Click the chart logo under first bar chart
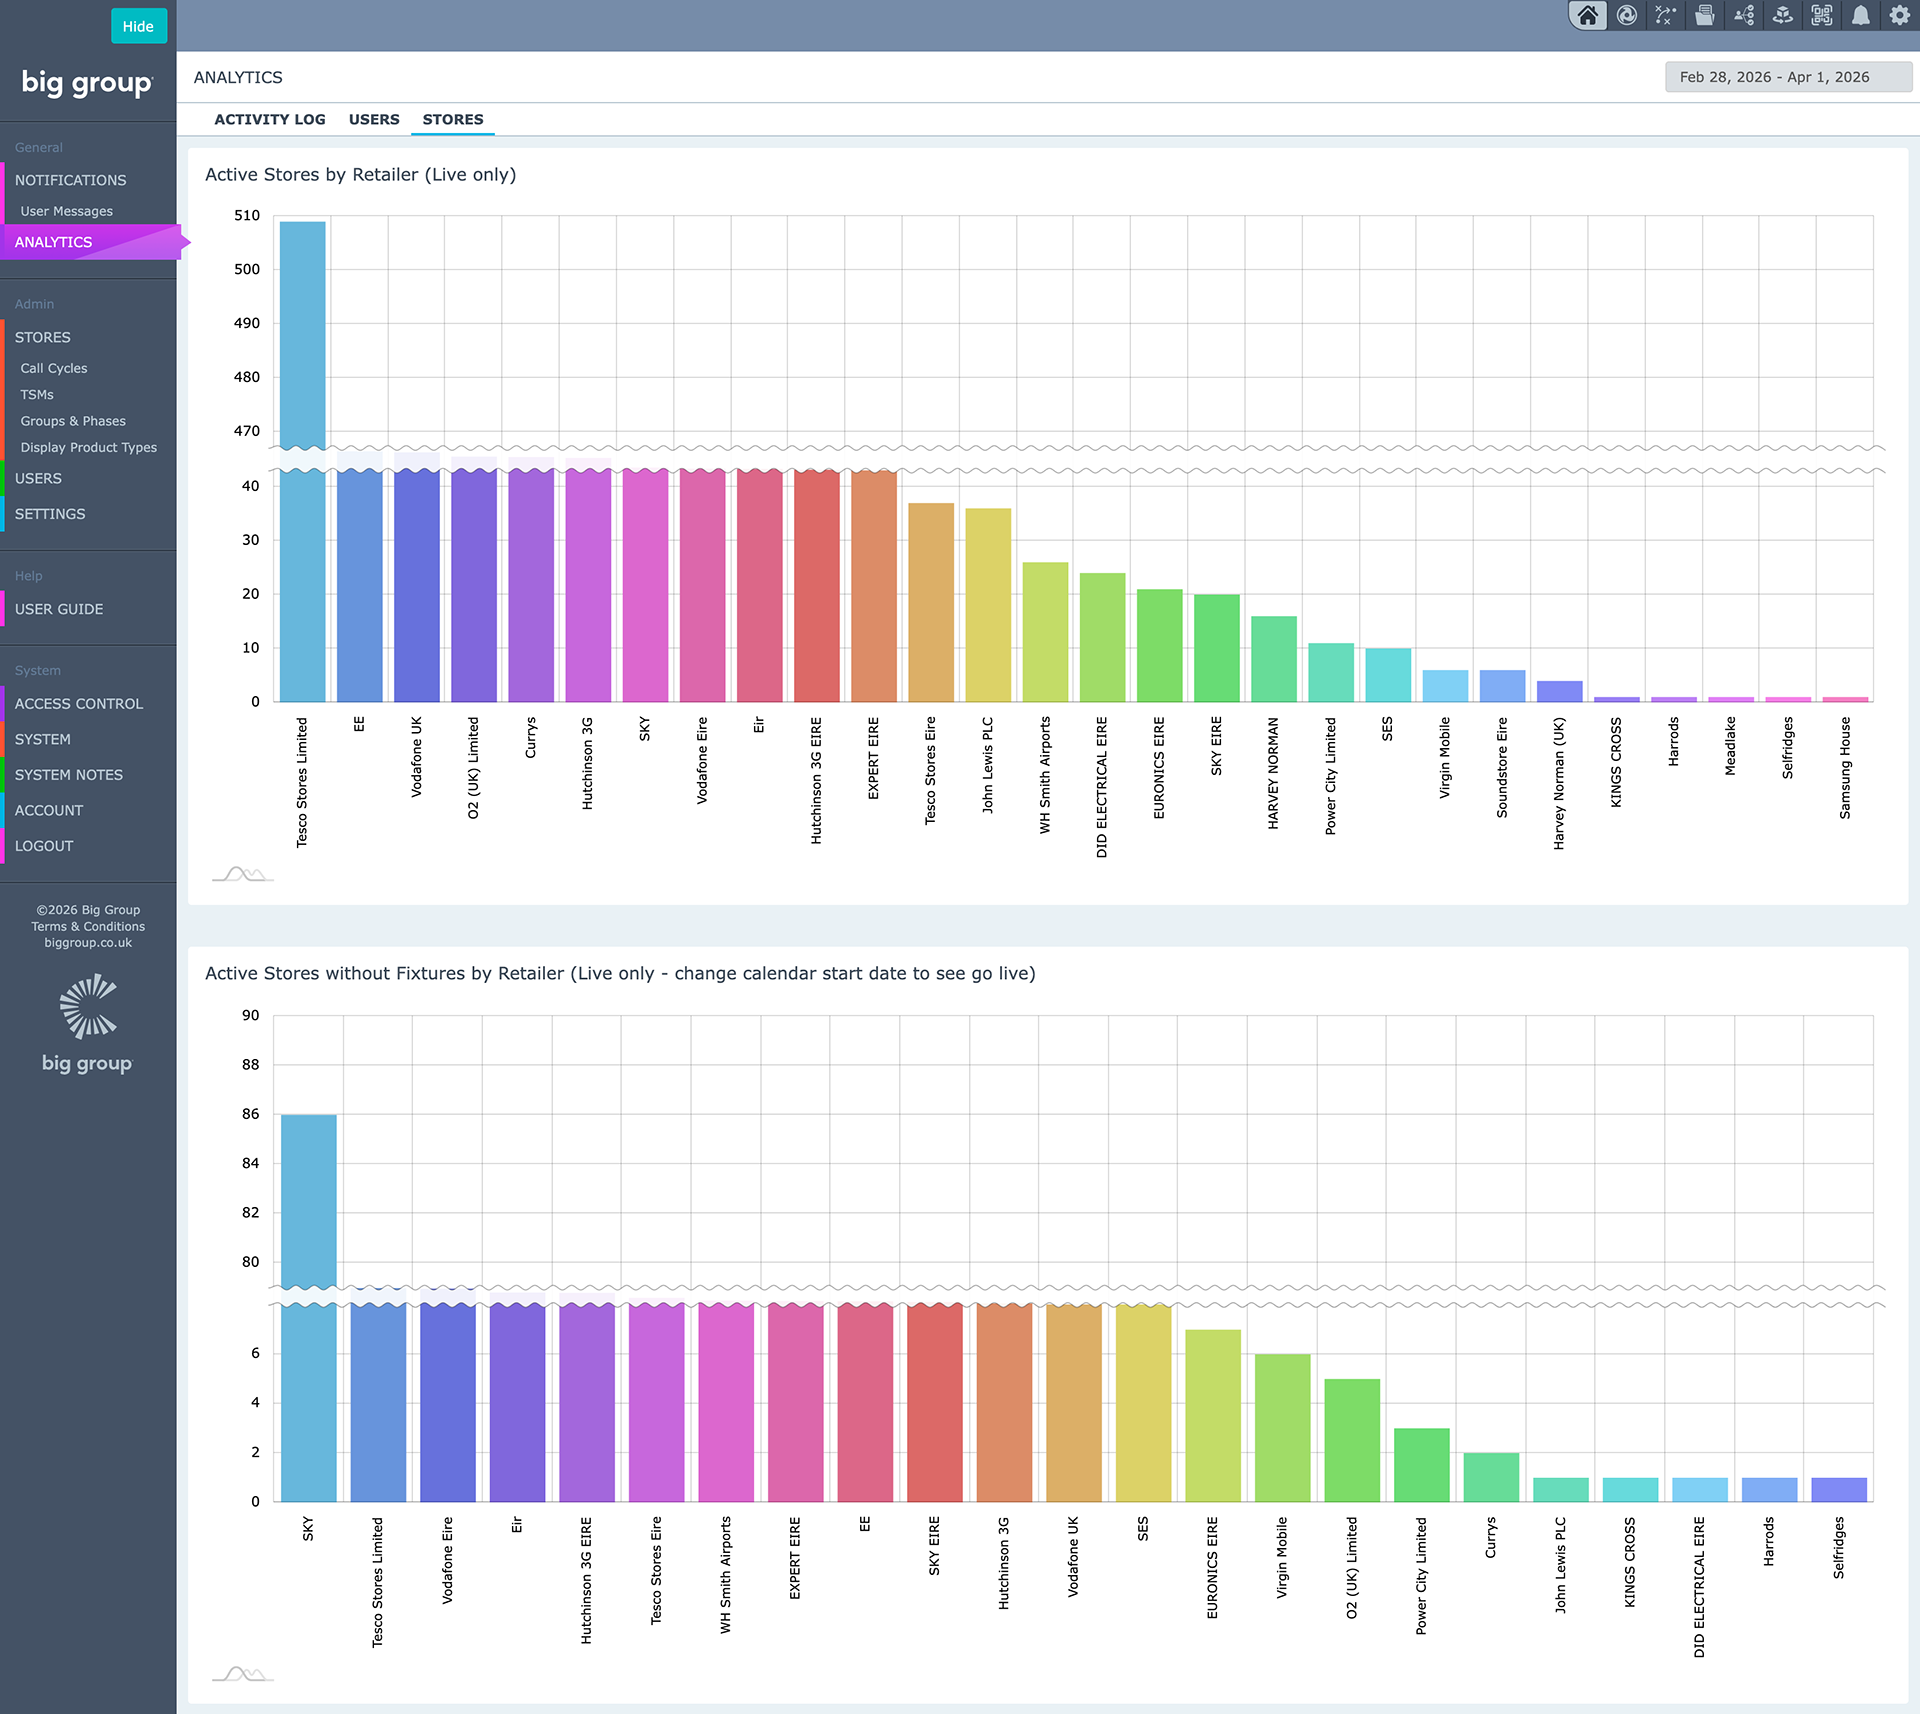Viewport: 1920px width, 1714px height. 242,875
